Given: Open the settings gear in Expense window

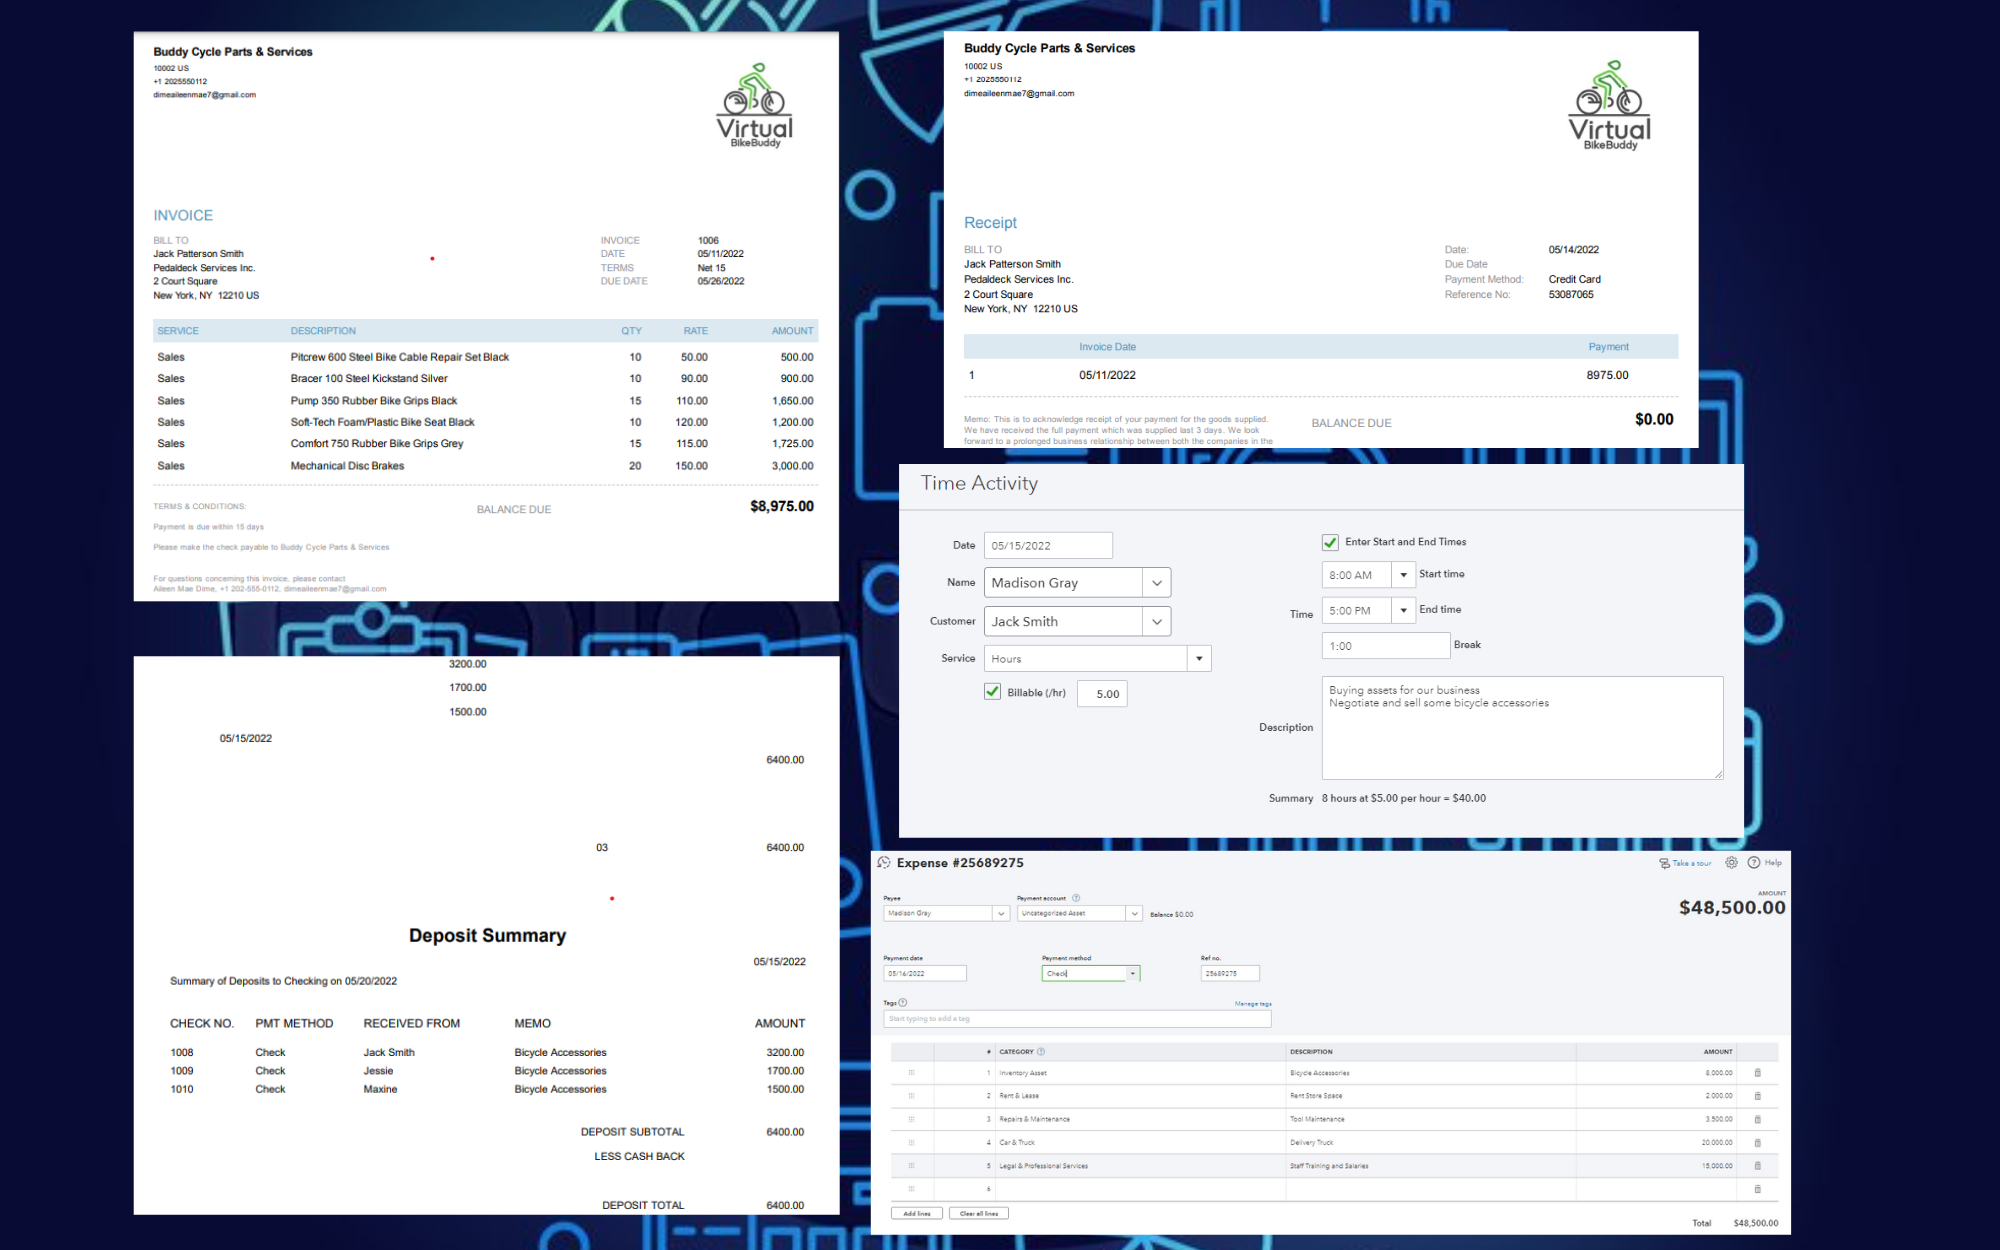Looking at the screenshot, I should tap(1732, 863).
